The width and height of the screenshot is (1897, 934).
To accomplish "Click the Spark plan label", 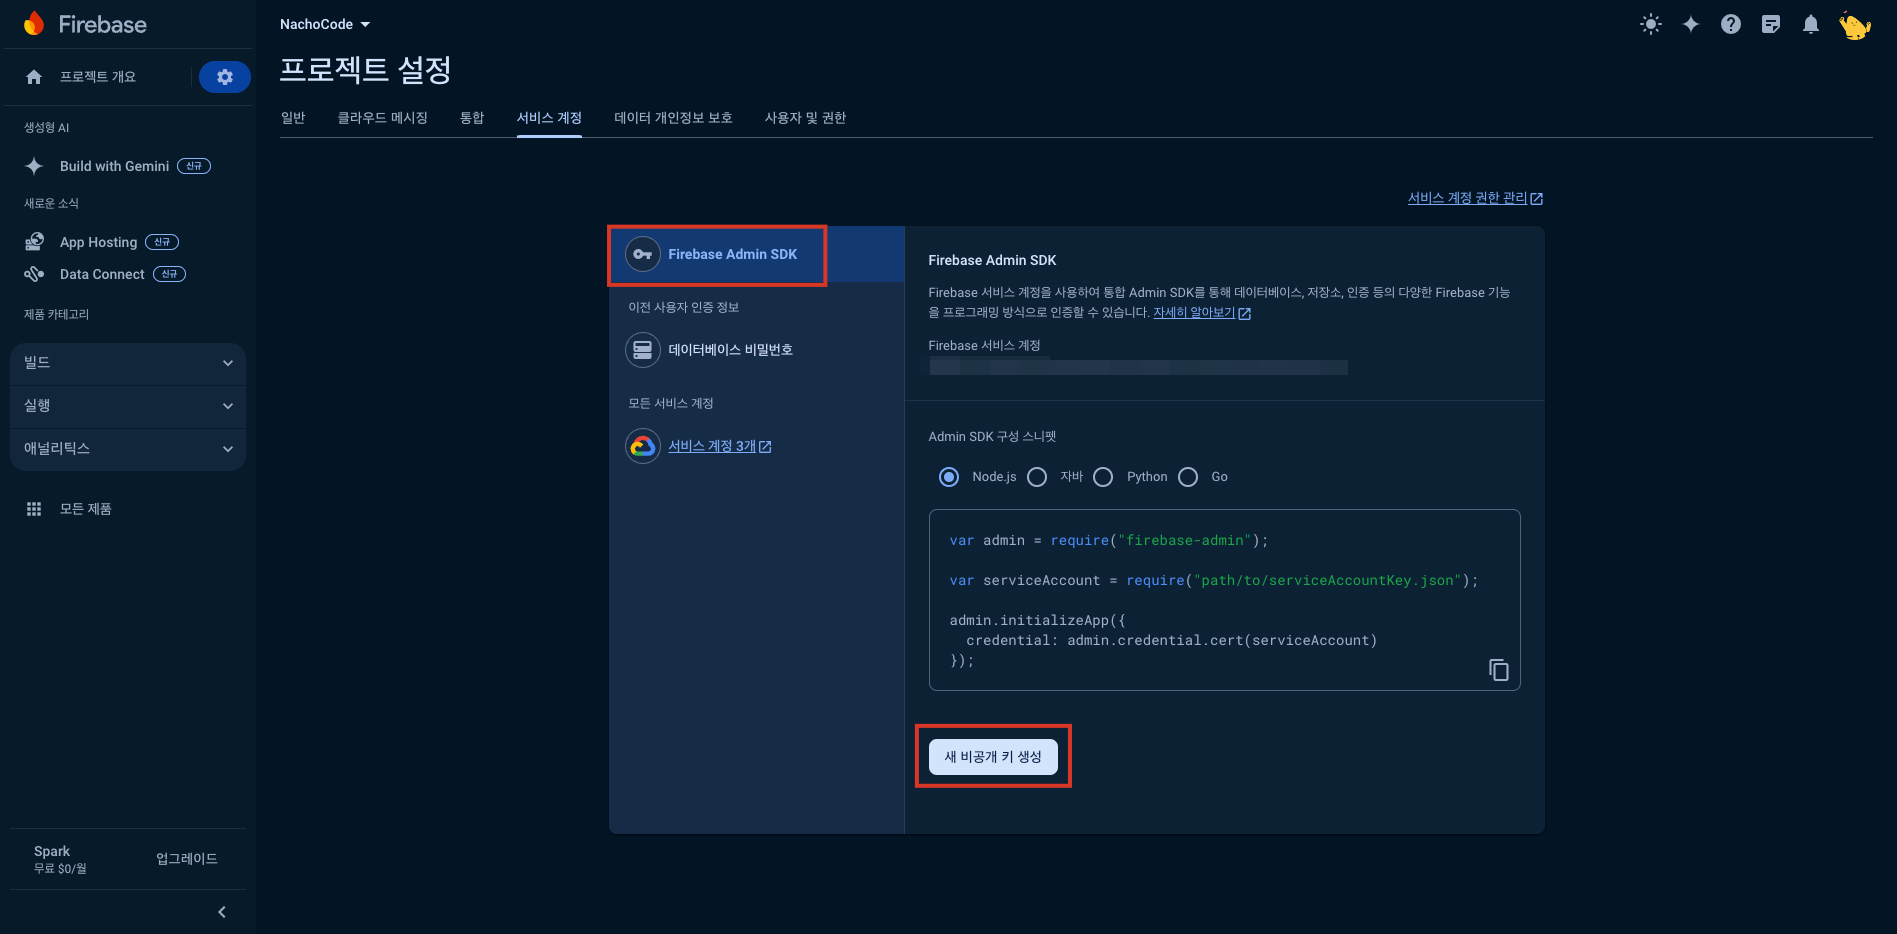I will [52, 852].
